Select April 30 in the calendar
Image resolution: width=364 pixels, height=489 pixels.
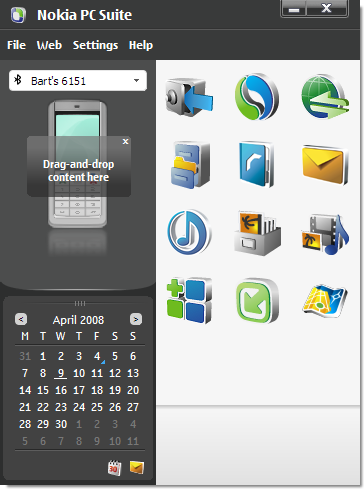point(61,424)
